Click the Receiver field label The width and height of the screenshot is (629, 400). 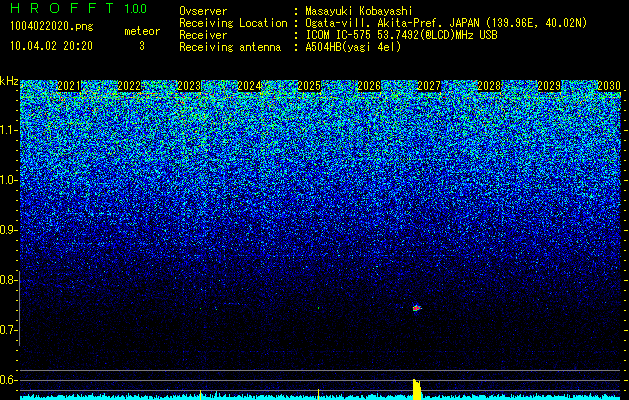point(203,35)
